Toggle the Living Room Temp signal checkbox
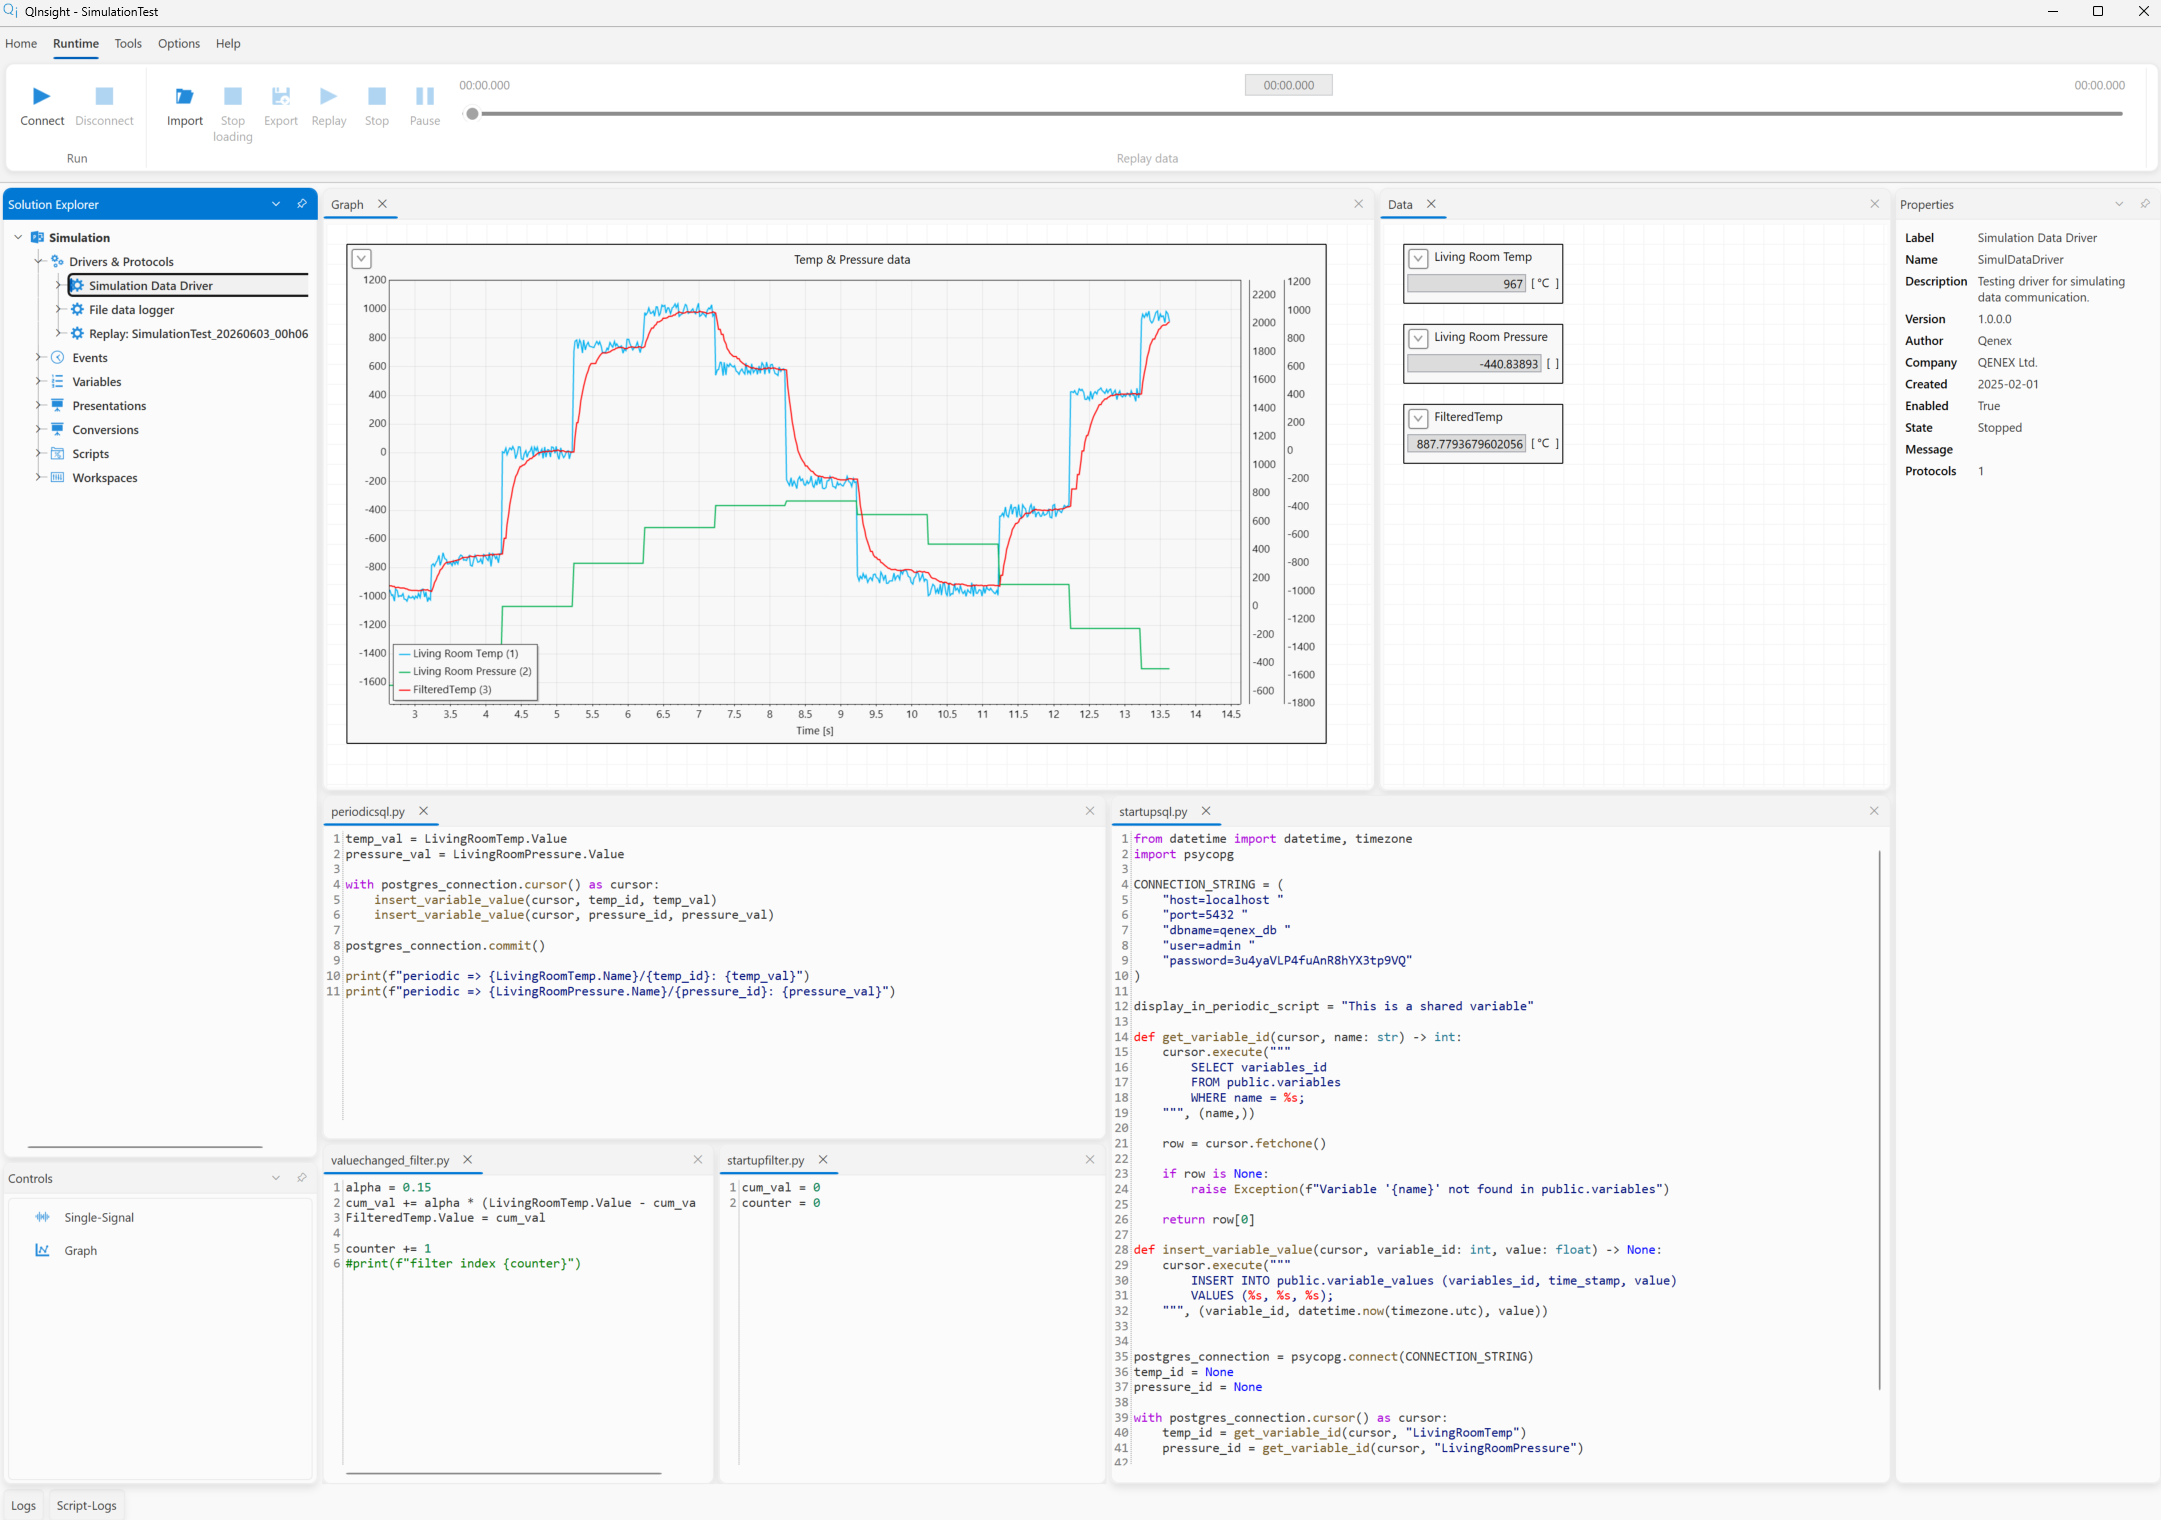 1418,258
